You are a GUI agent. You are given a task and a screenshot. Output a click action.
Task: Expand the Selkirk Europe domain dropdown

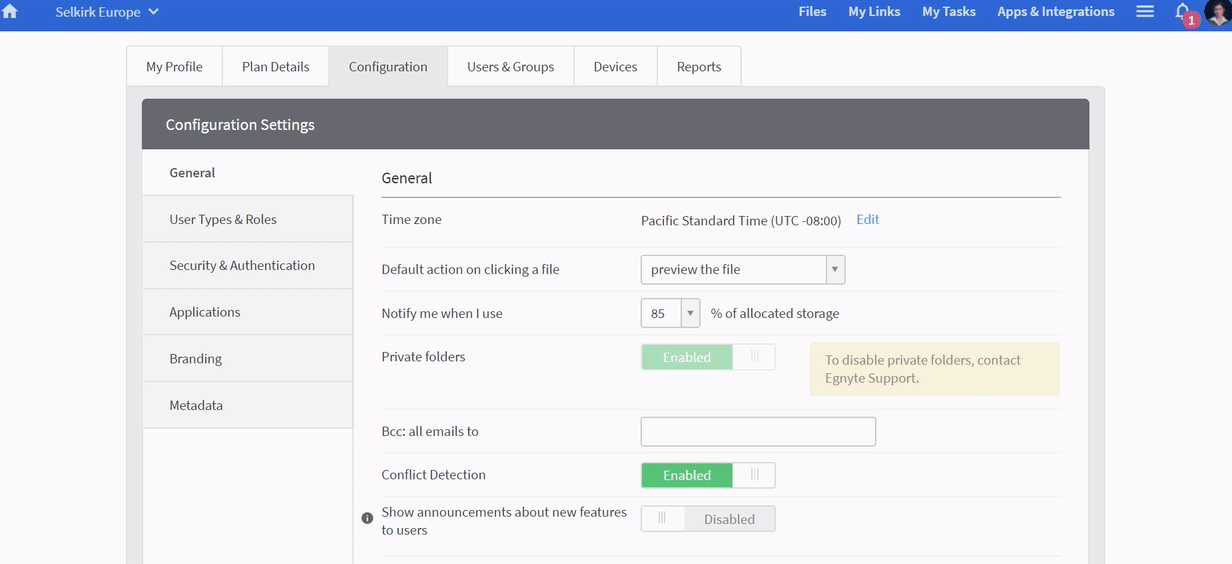[x=107, y=12]
